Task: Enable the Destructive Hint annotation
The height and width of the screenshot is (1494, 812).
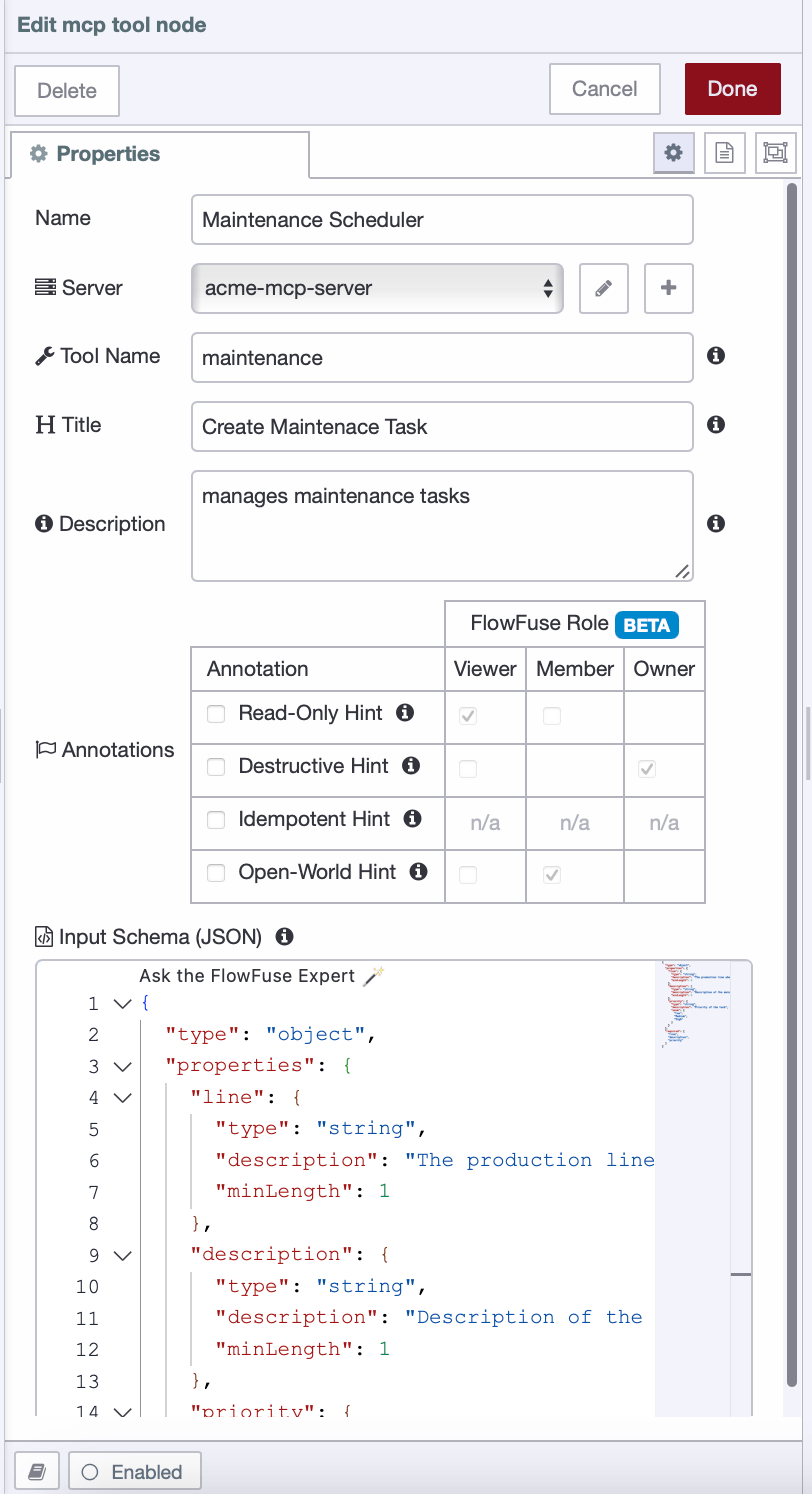Action: (216, 765)
